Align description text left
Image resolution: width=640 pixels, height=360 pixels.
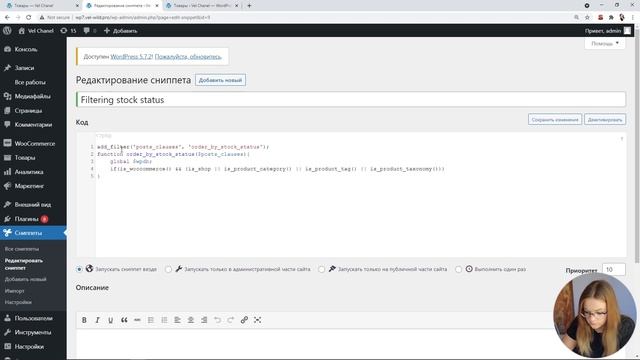coord(177,320)
